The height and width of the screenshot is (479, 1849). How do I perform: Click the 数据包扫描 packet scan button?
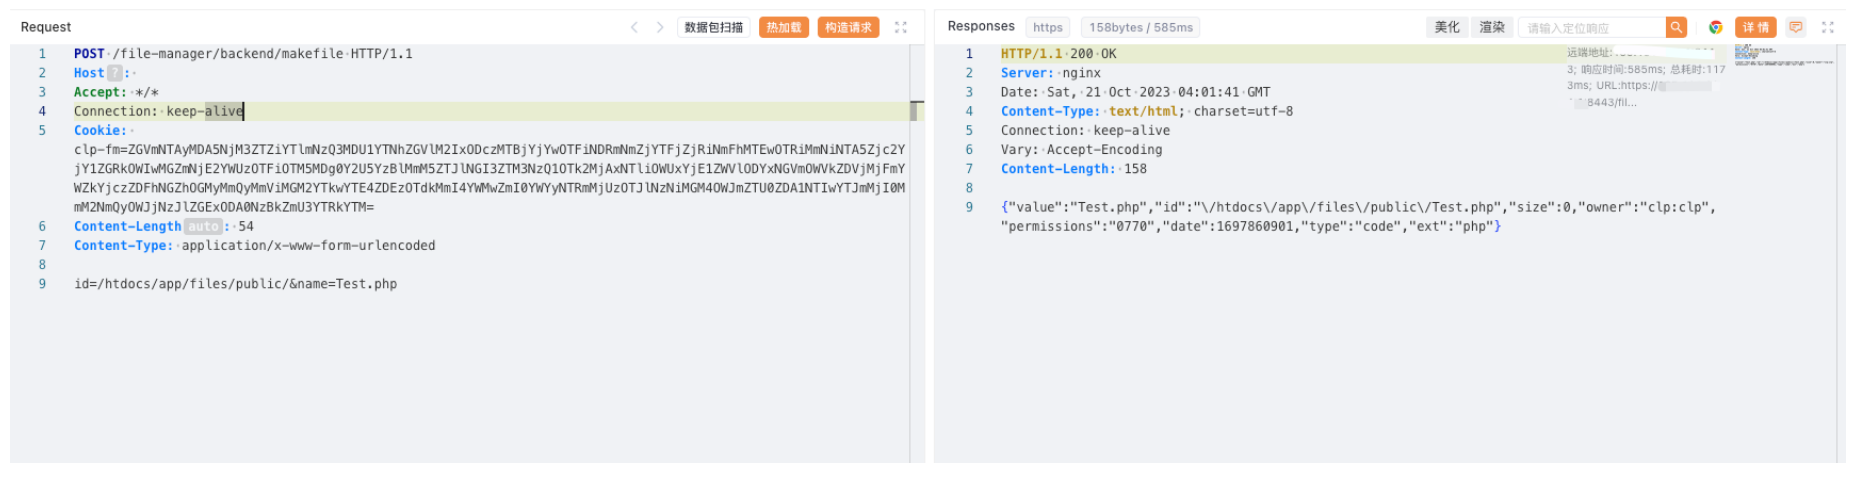coord(714,27)
